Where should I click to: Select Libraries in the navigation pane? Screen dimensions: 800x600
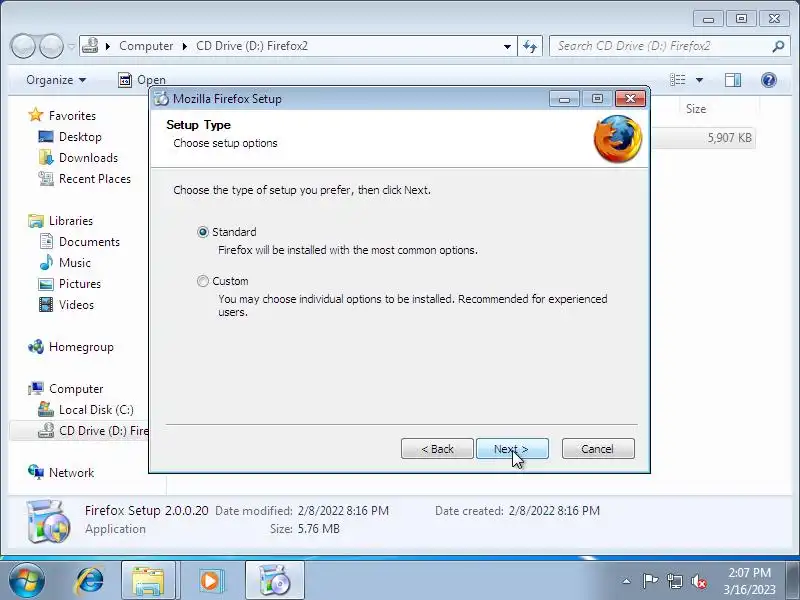(71, 221)
